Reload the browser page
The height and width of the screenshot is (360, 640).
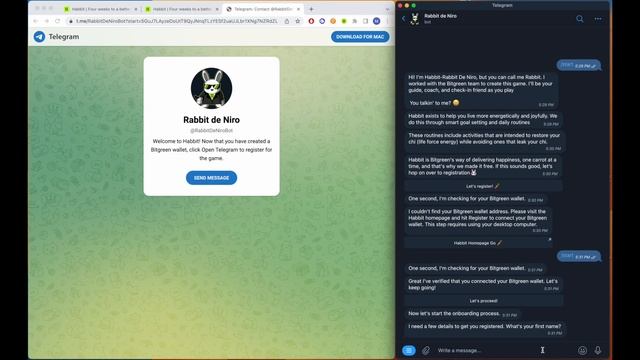(58, 21)
